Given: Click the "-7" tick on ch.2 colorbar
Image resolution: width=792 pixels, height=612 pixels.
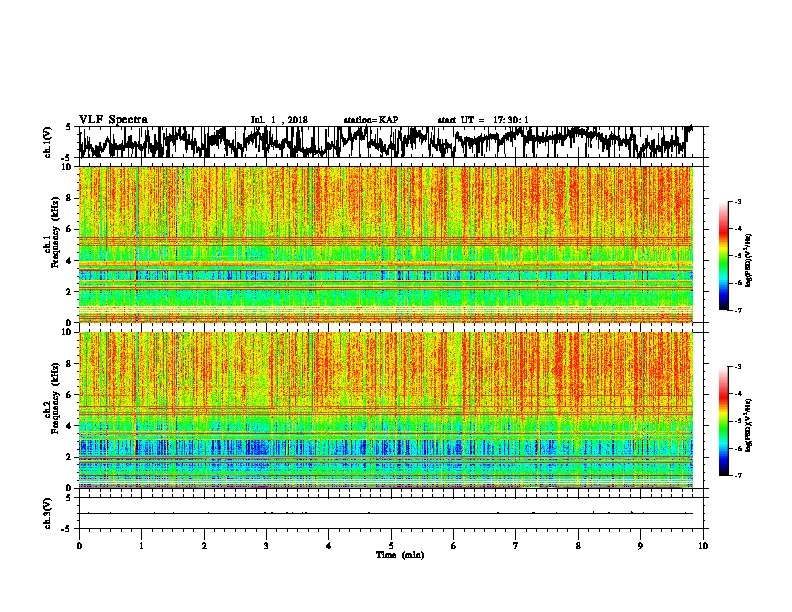Looking at the screenshot, I should tap(738, 475).
